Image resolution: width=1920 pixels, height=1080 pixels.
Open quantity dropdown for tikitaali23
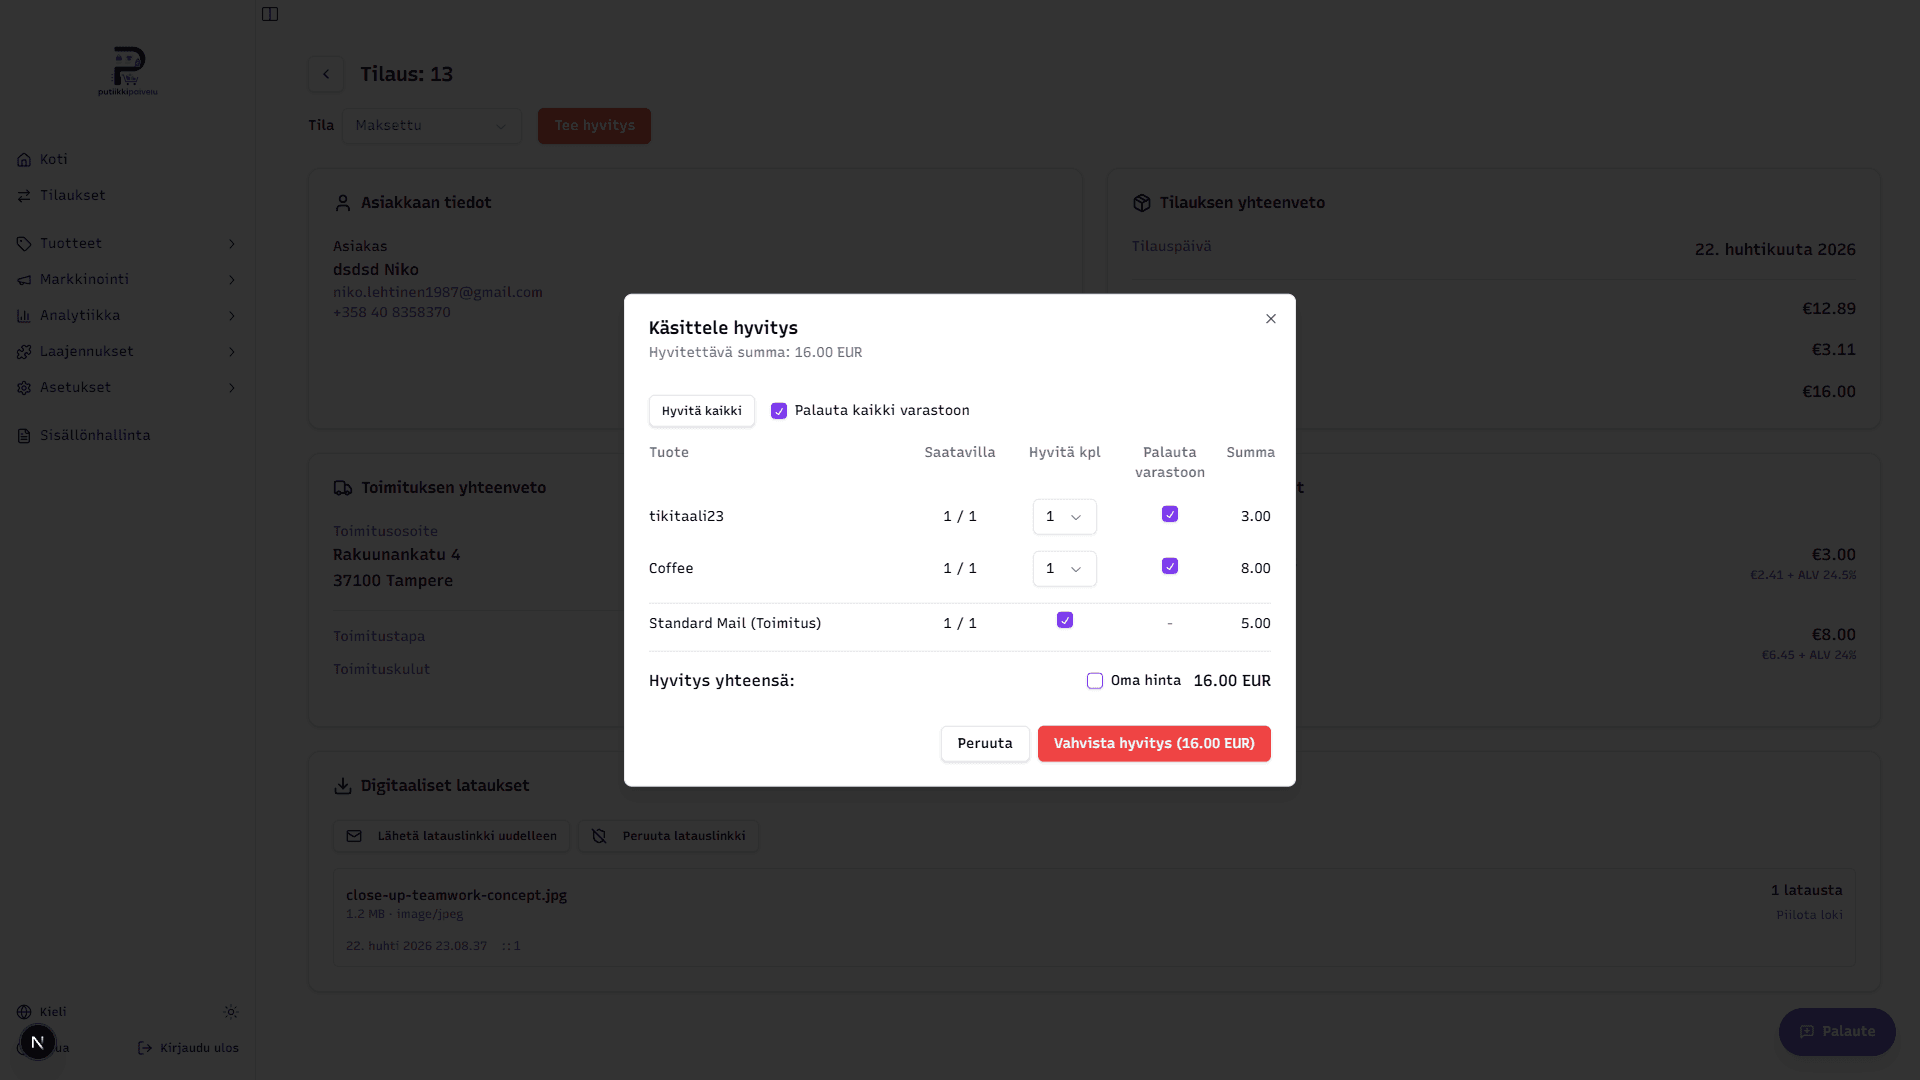coord(1065,517)
